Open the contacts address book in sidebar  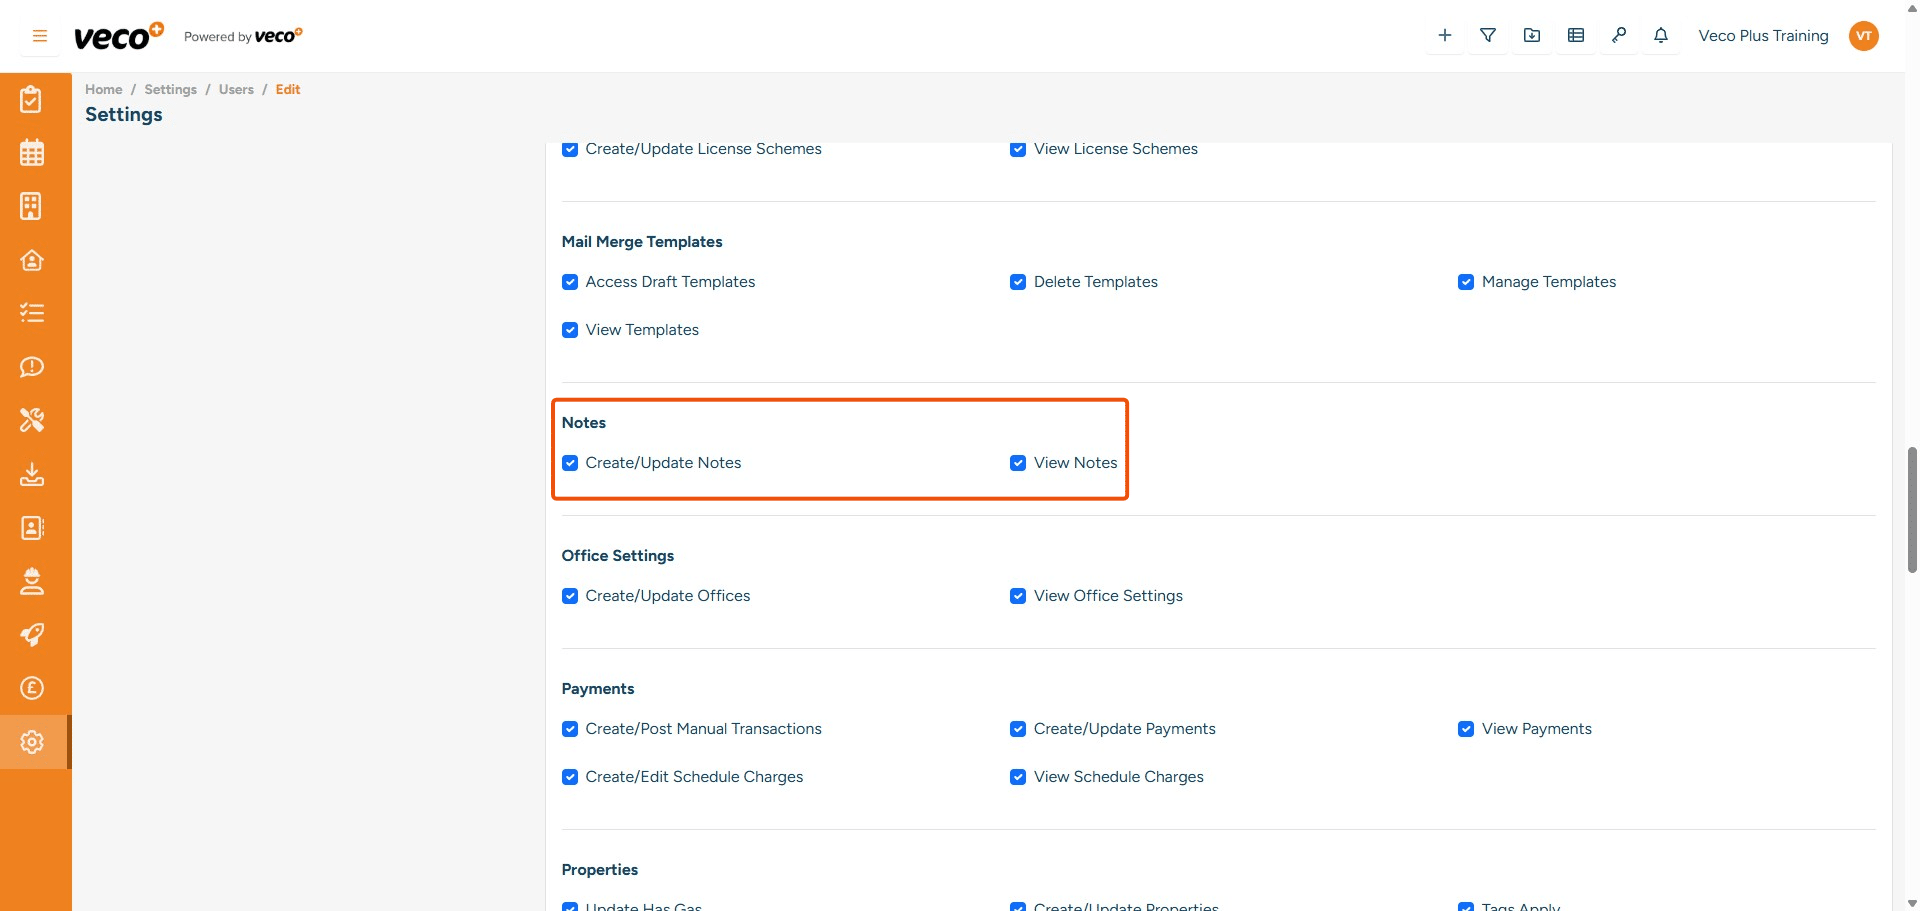click(x=32, y=528)
